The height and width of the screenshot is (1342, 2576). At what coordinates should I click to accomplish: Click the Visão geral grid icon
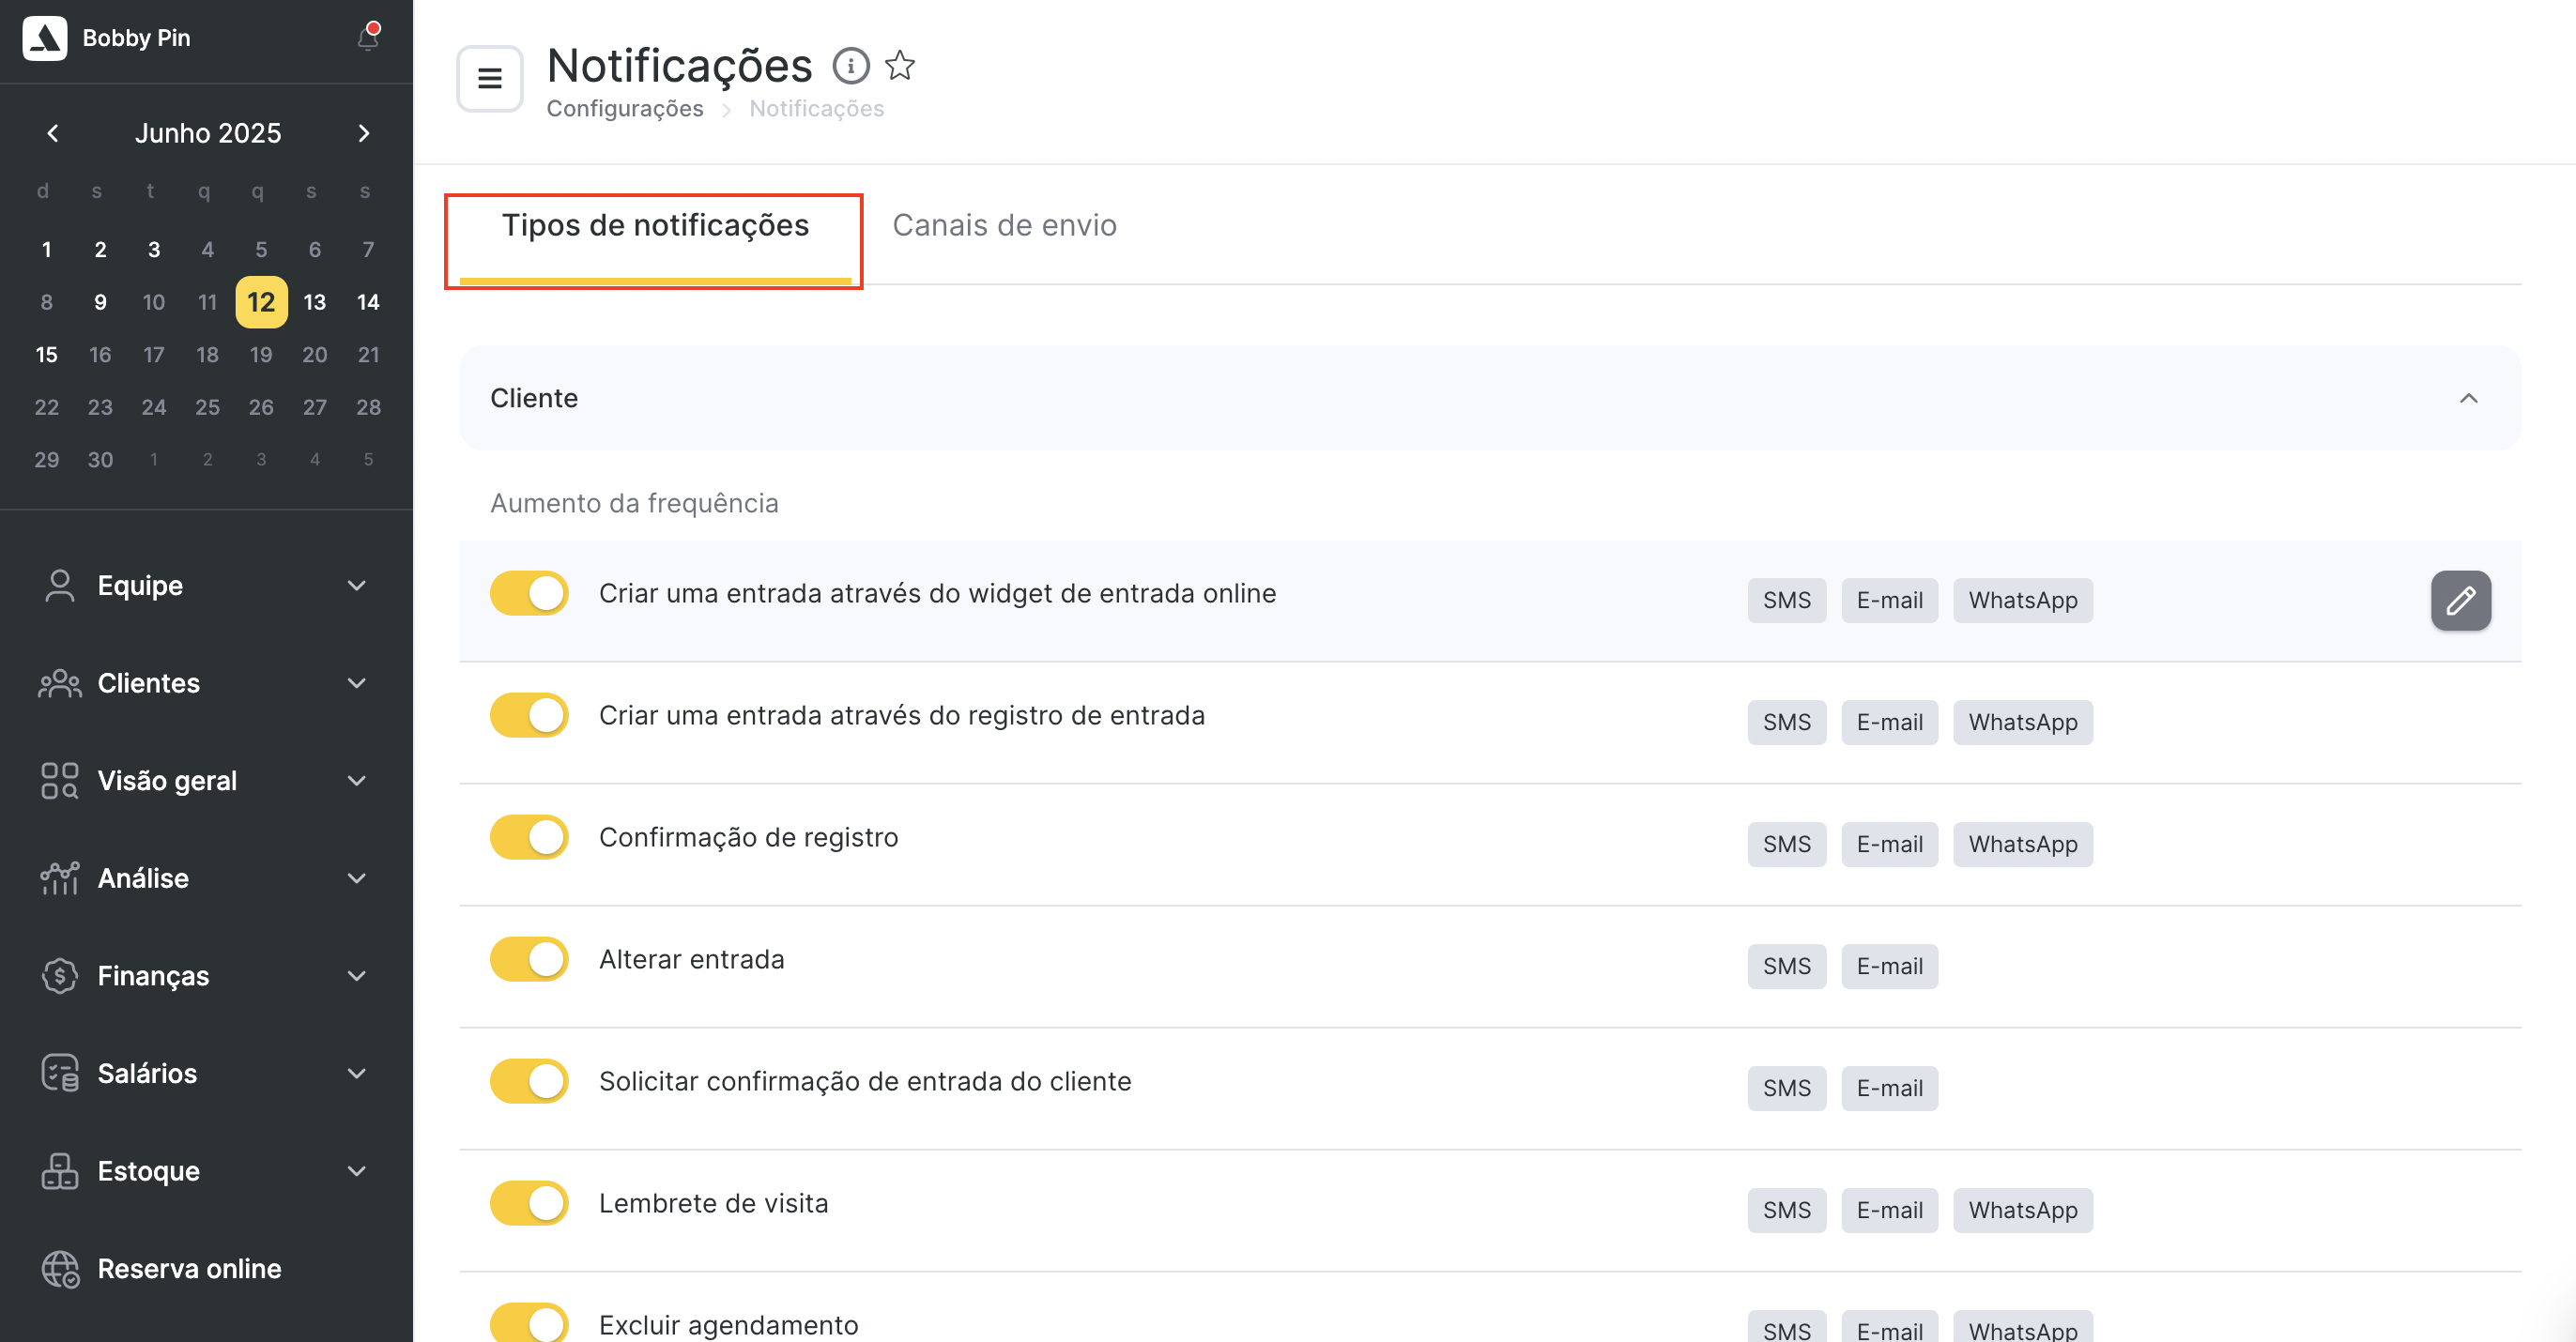point(60,781)
